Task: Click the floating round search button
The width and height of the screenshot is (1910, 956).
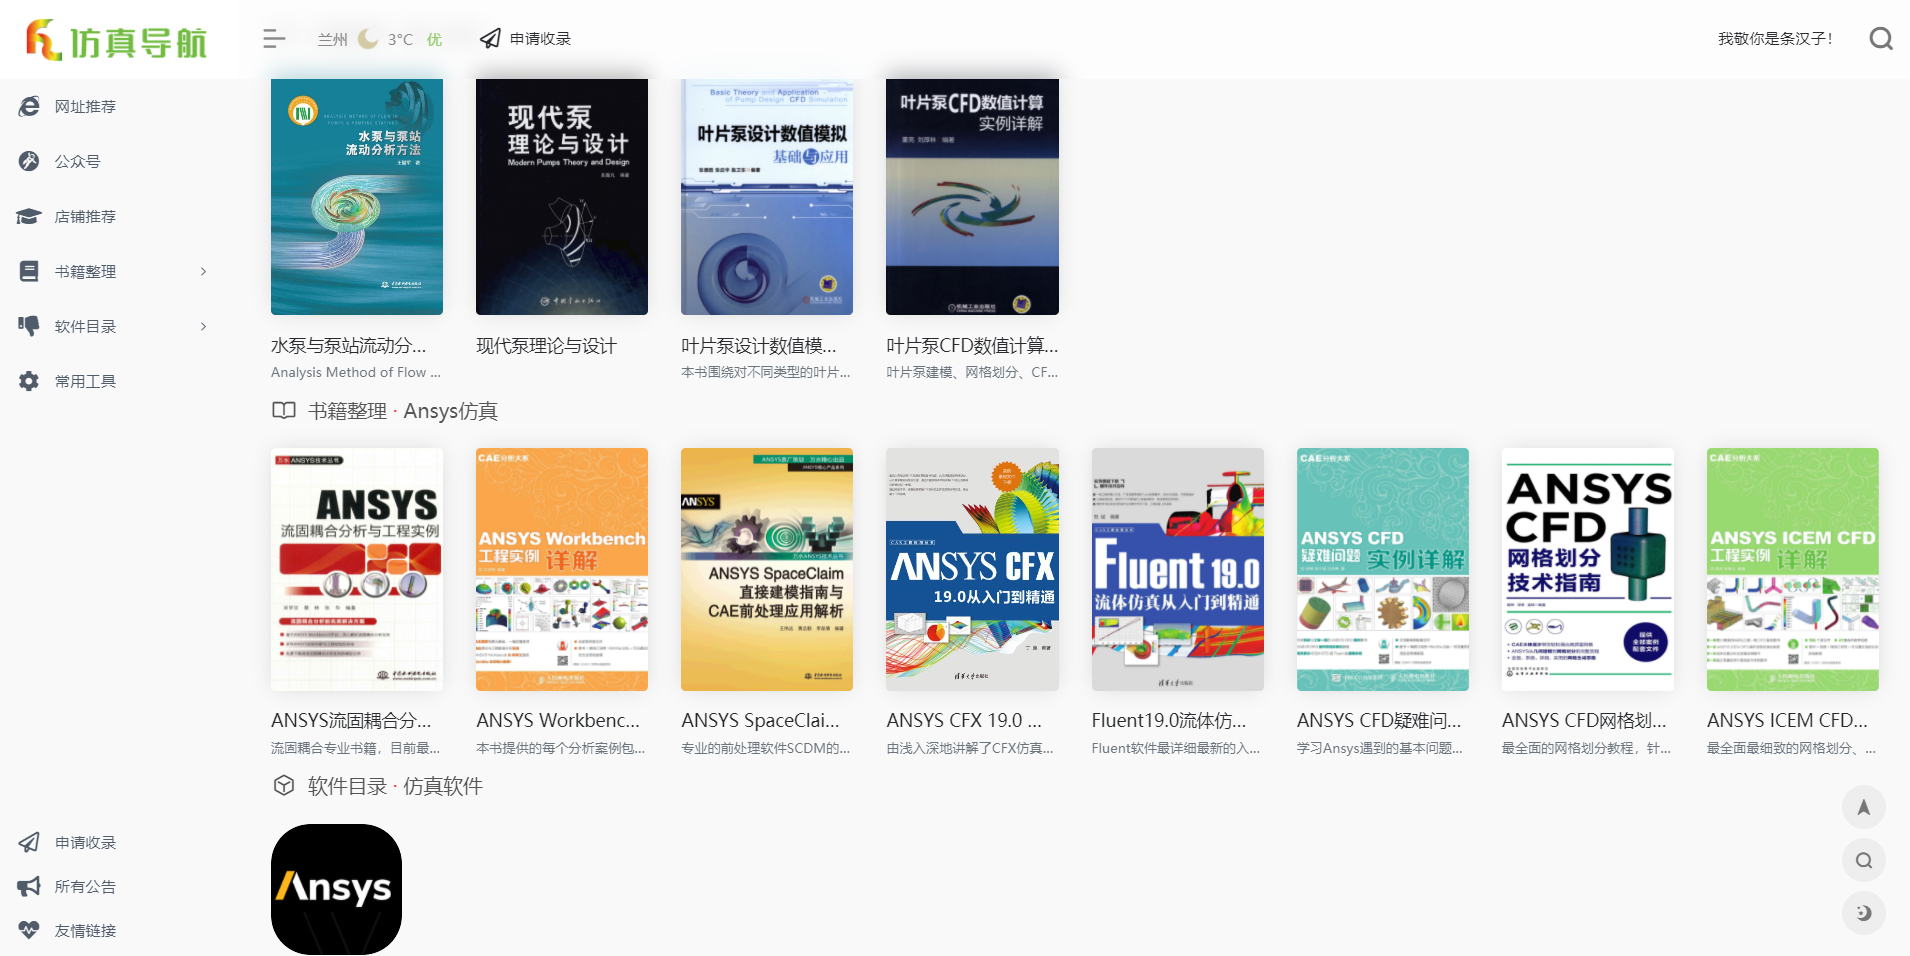Action: click(x=1864, y=860)
